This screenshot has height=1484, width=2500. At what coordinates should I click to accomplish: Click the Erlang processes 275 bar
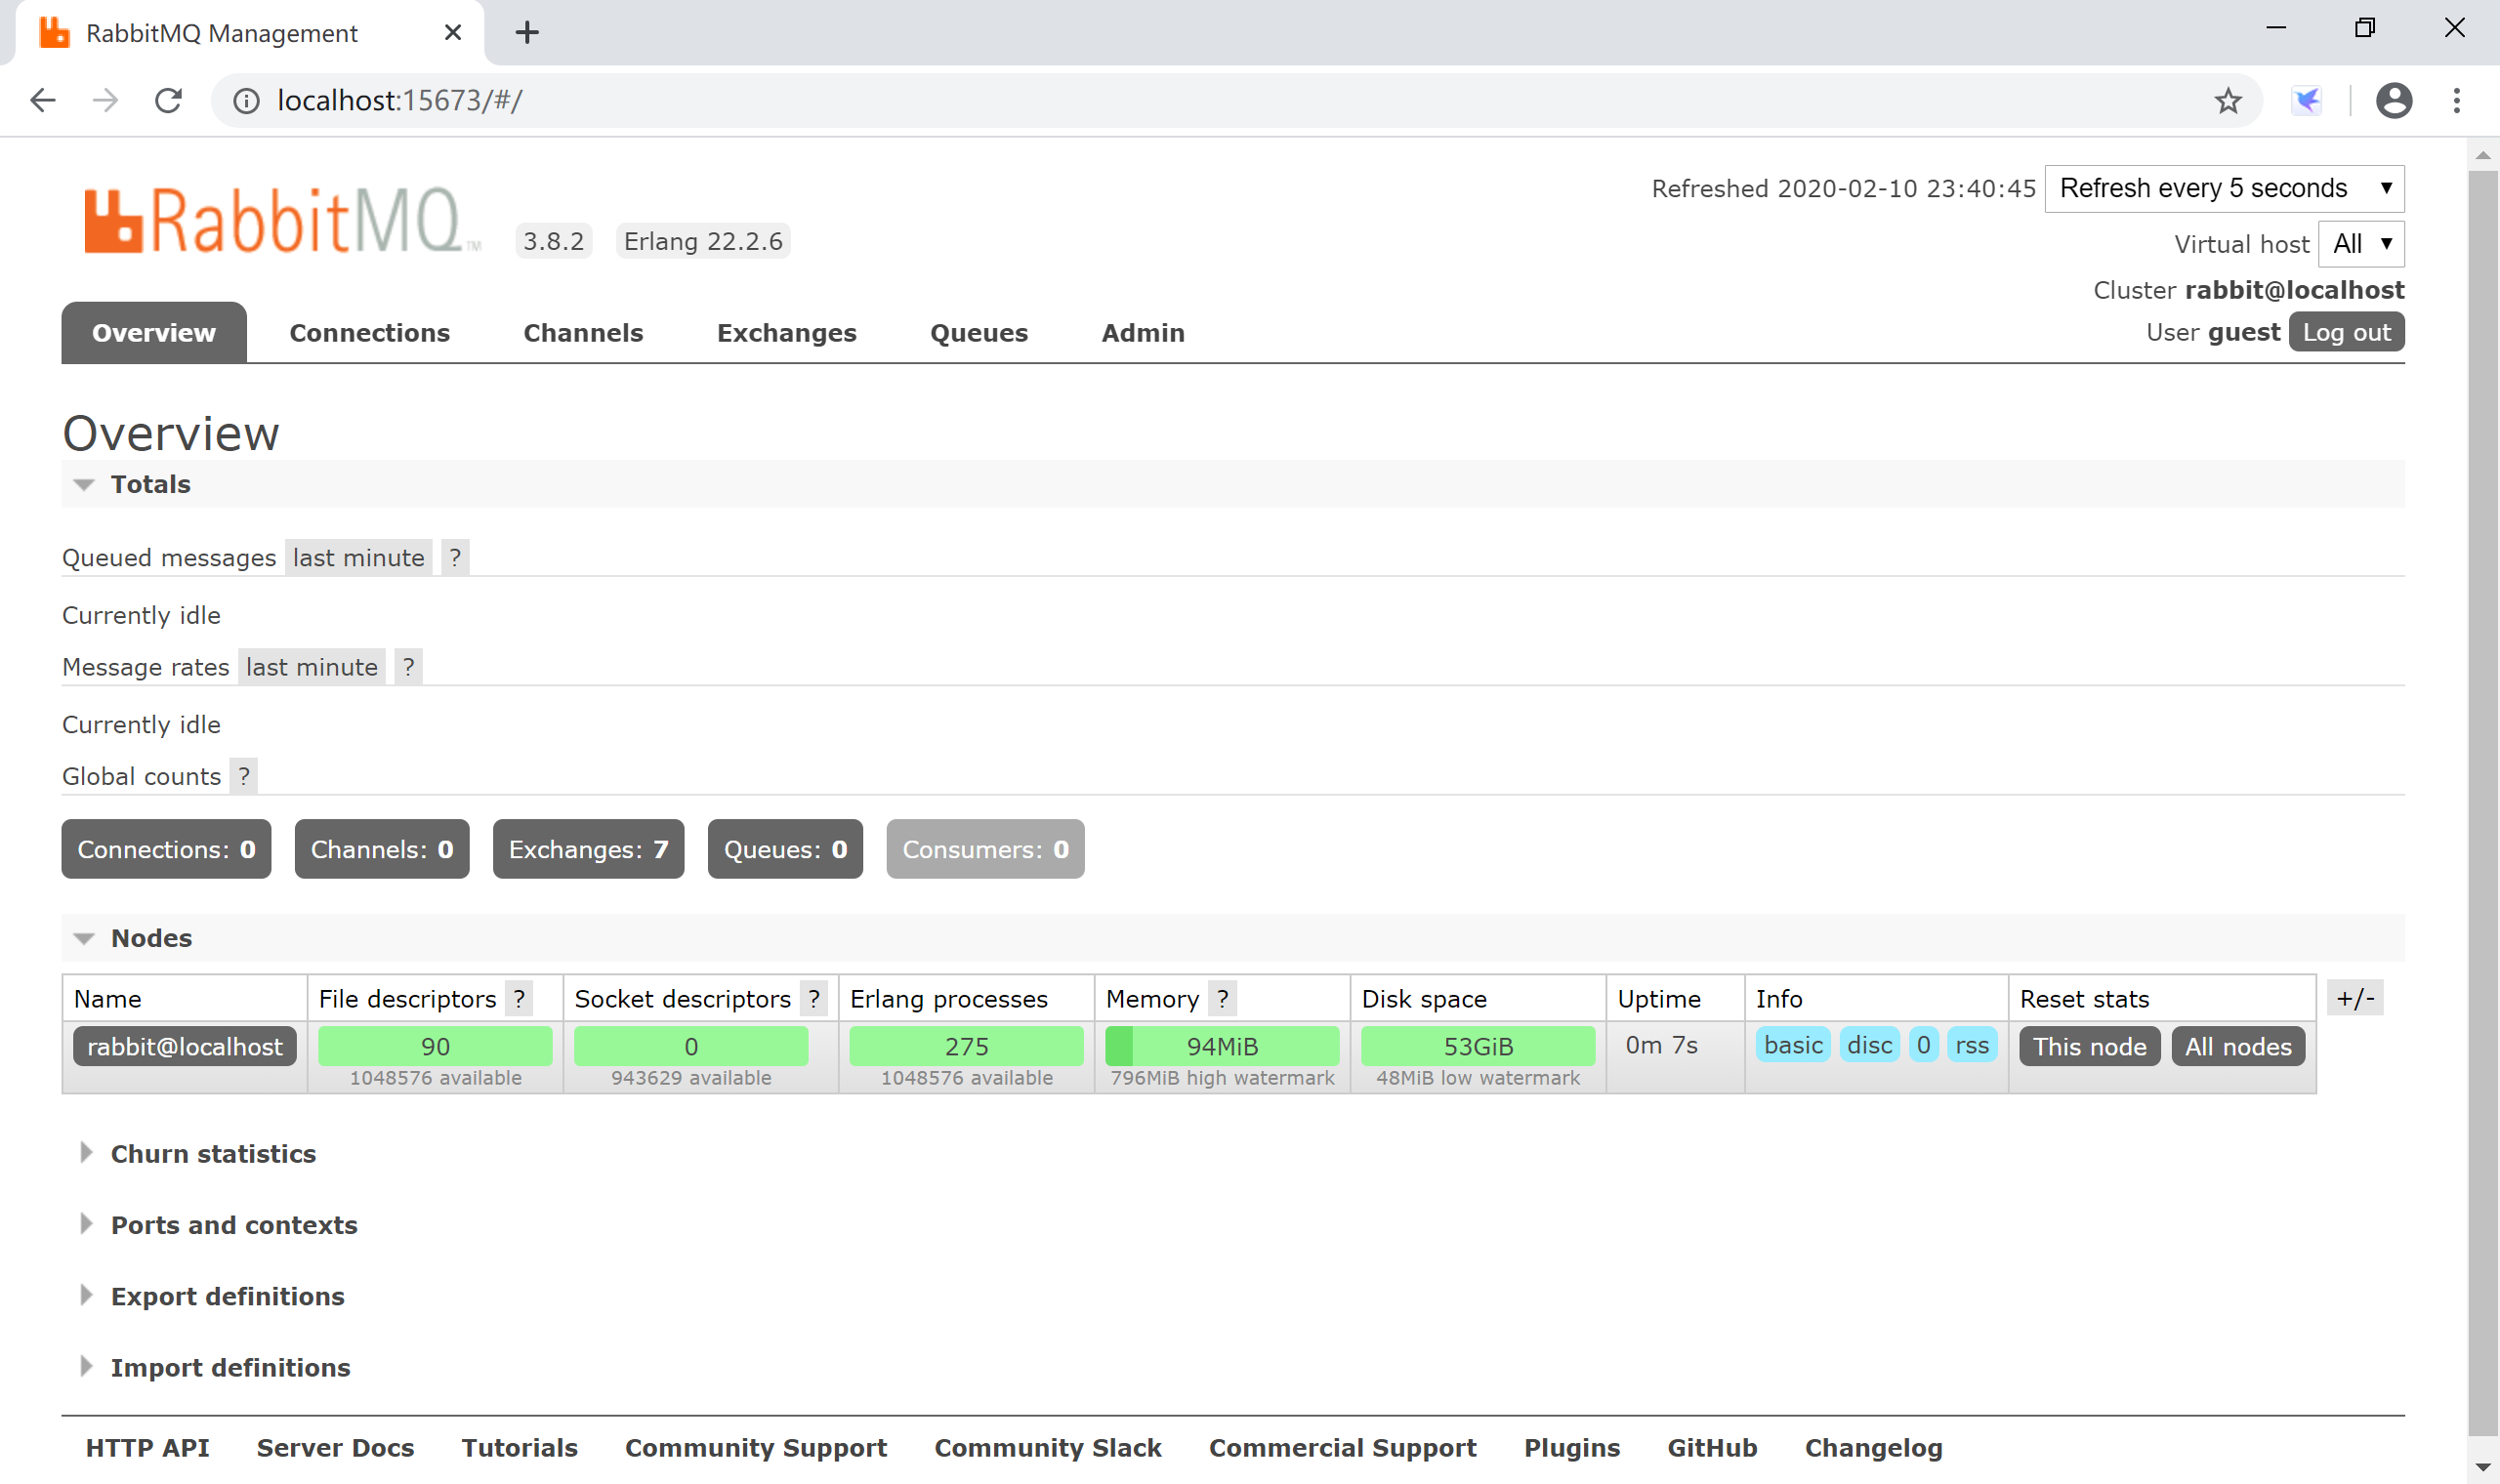coord(966,1046)
